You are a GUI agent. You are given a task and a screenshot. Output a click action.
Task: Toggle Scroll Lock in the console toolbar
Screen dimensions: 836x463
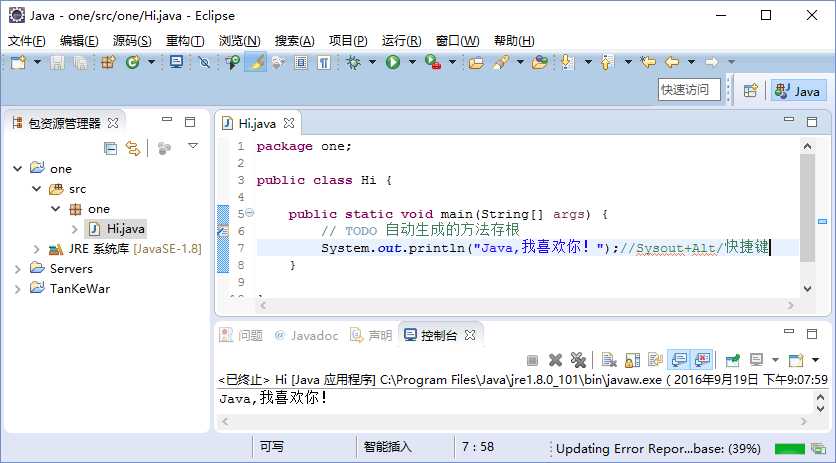[632, 360]
